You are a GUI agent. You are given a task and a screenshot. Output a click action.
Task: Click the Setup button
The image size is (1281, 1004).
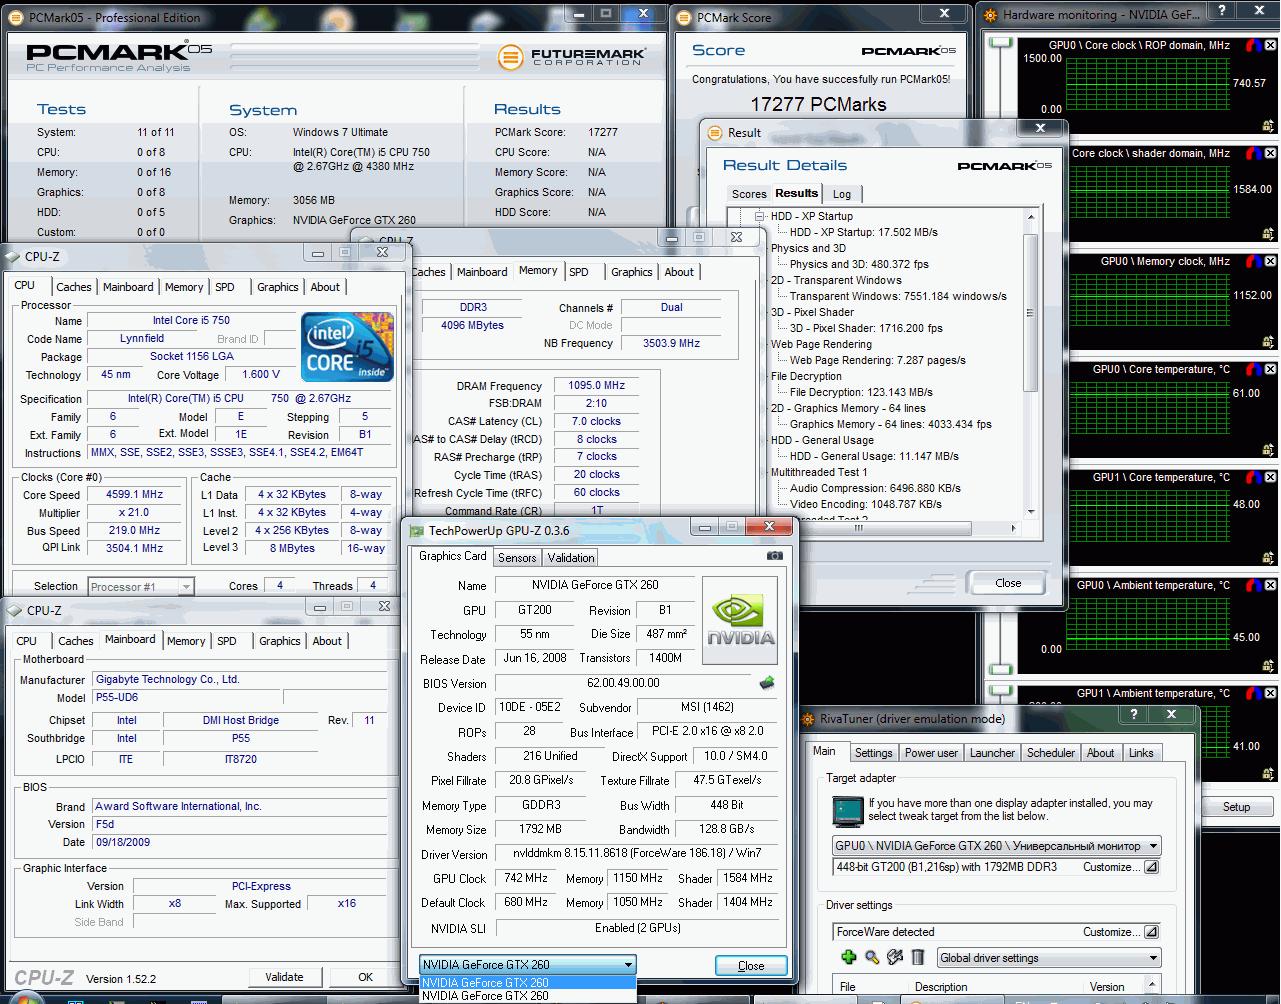[1236, 807]
